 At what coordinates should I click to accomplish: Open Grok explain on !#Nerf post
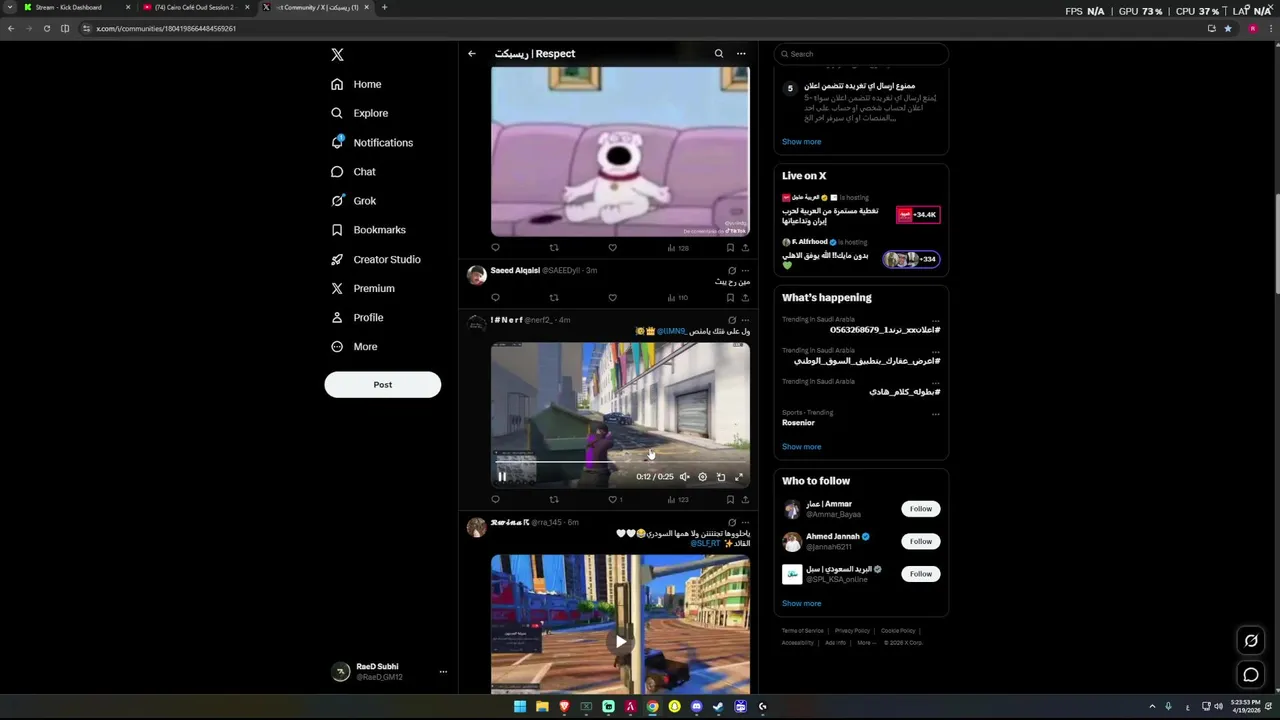[x=732, y=320]
